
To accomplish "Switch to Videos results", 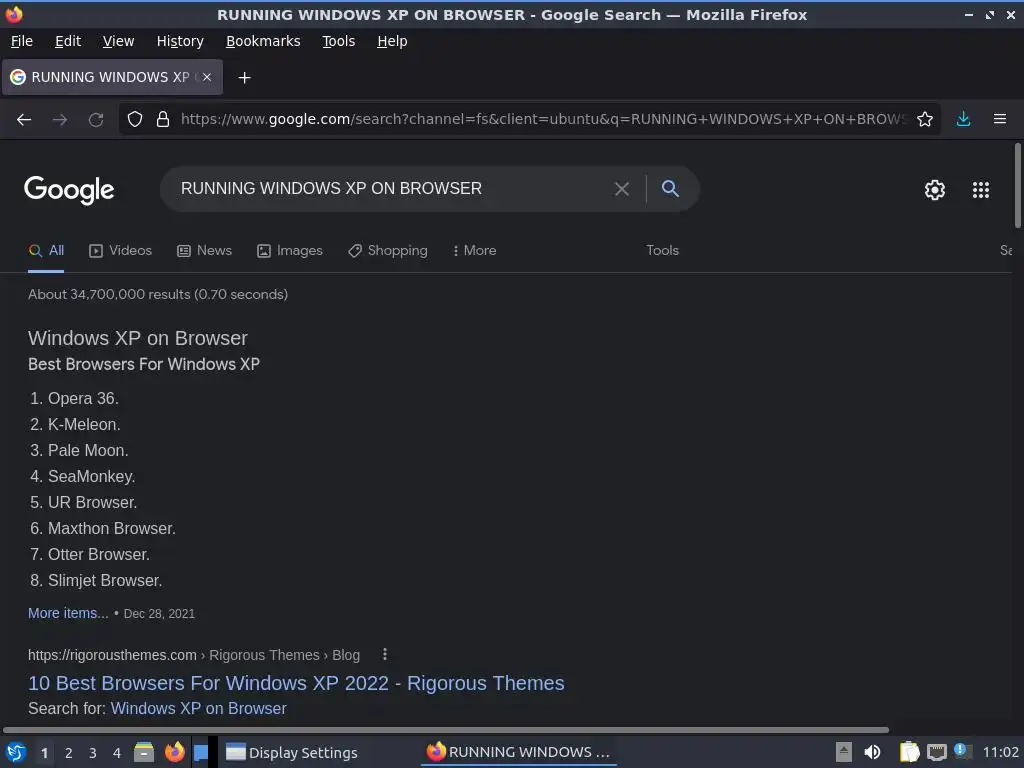I will point(120,251).
